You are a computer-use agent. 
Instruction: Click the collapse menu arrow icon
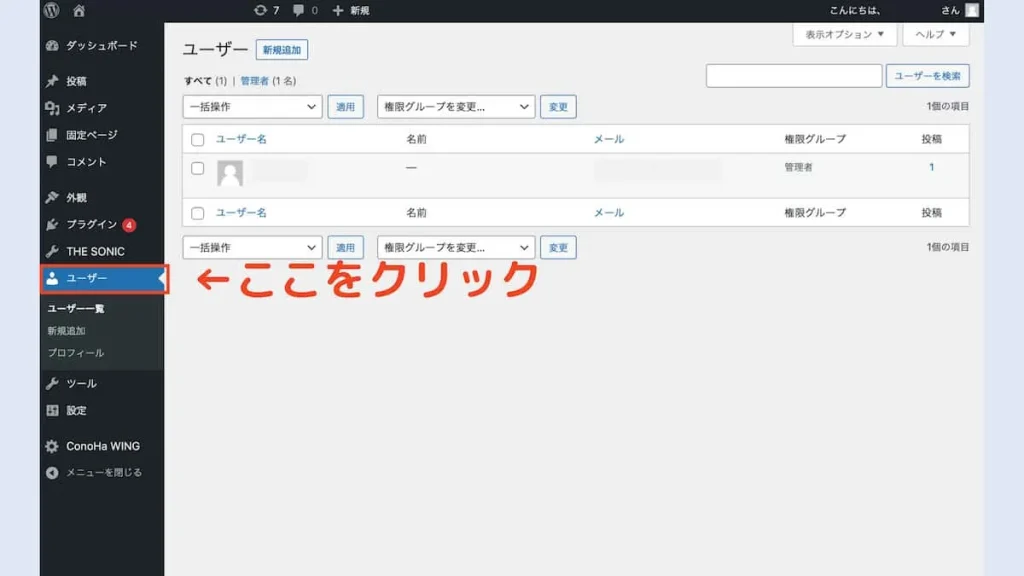[x=52, y=473]
